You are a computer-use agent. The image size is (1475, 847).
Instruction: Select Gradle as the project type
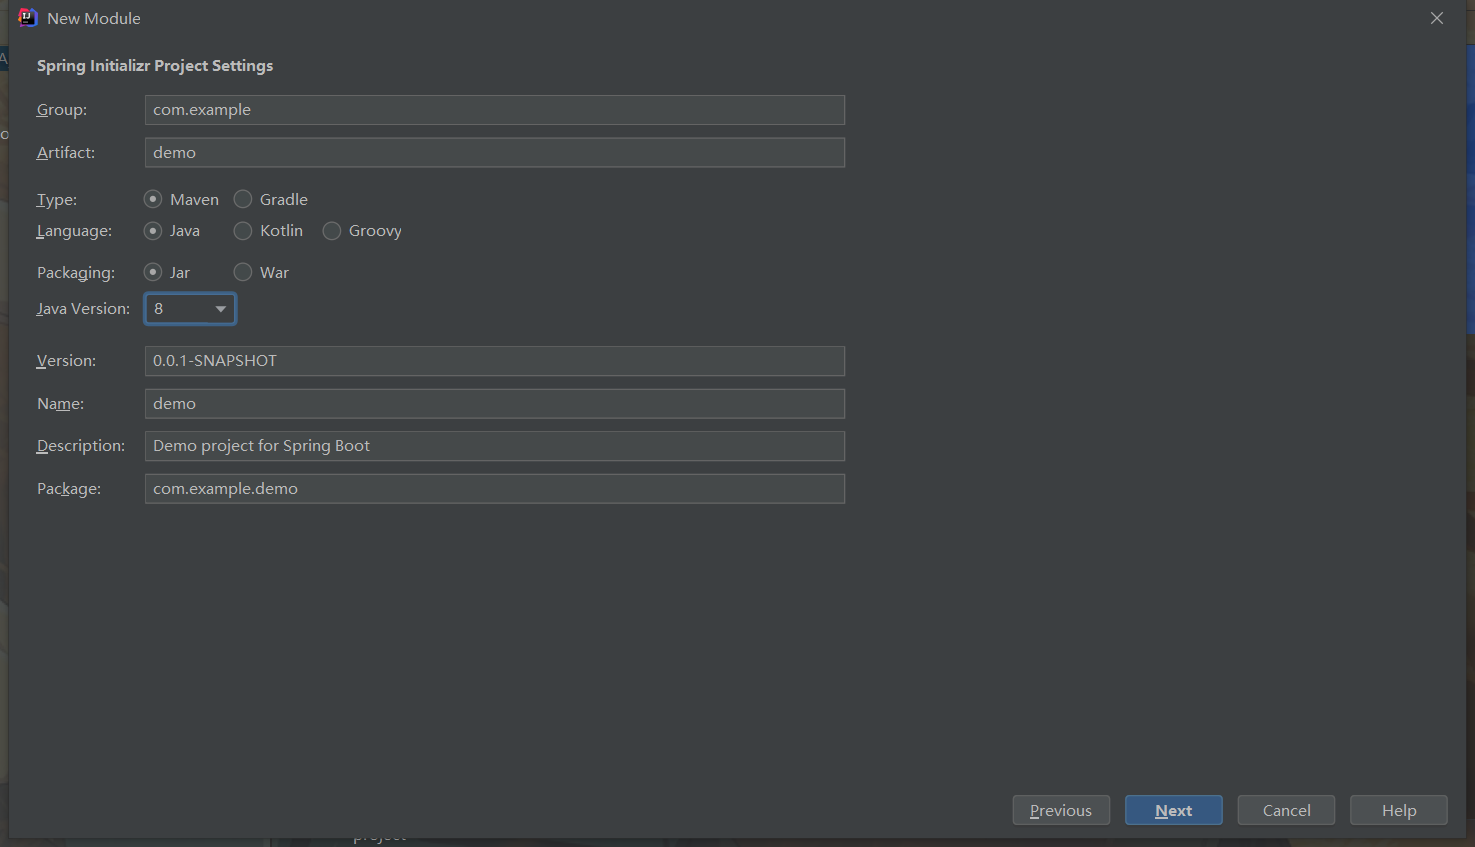tap(270, 199)
